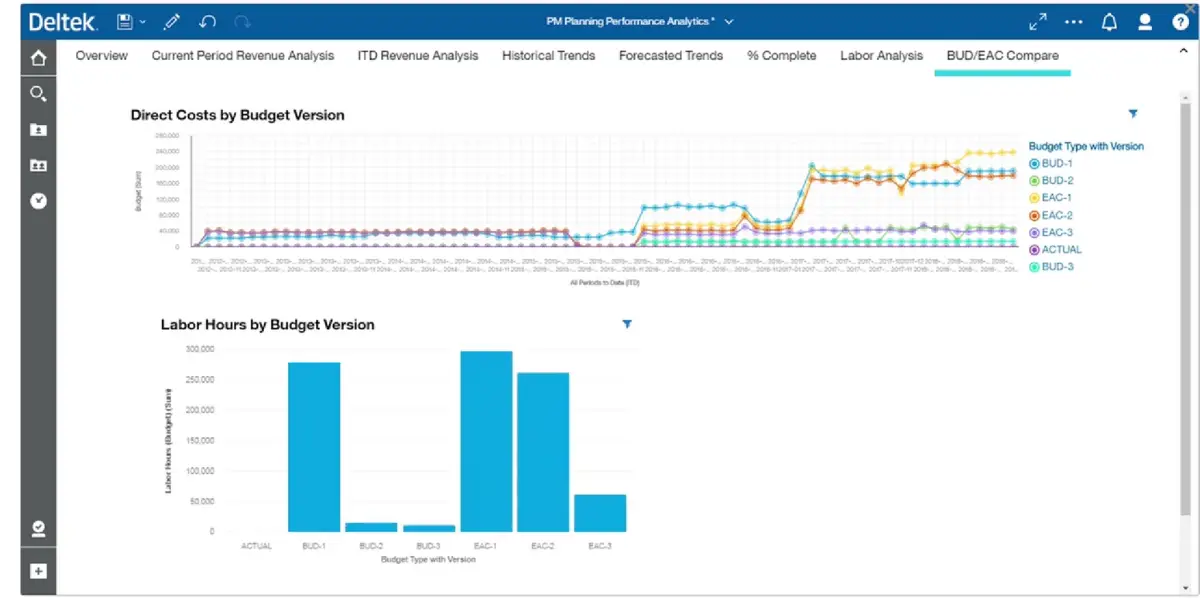Click the ACTUAL axis label under bar chart
The height and width of the screenshot is (600, 1200).
coord(257,546)
